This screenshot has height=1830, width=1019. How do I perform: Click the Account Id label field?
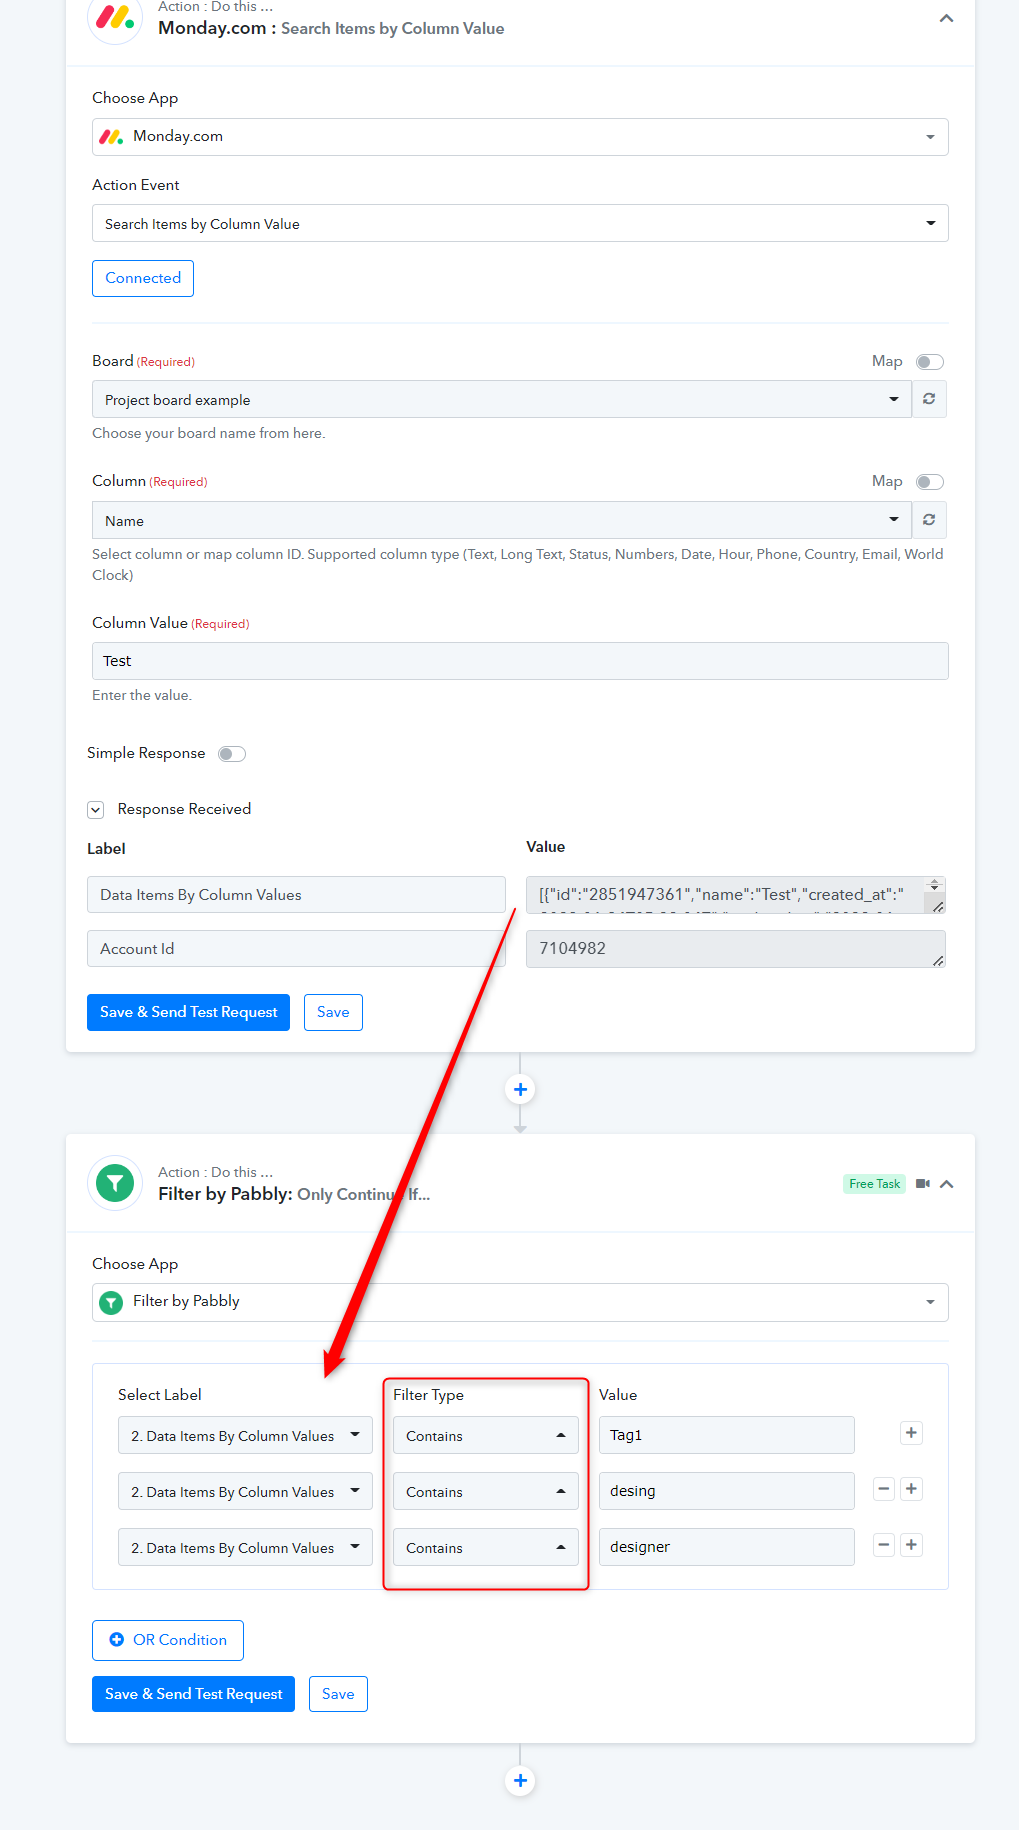pos(296,949)
